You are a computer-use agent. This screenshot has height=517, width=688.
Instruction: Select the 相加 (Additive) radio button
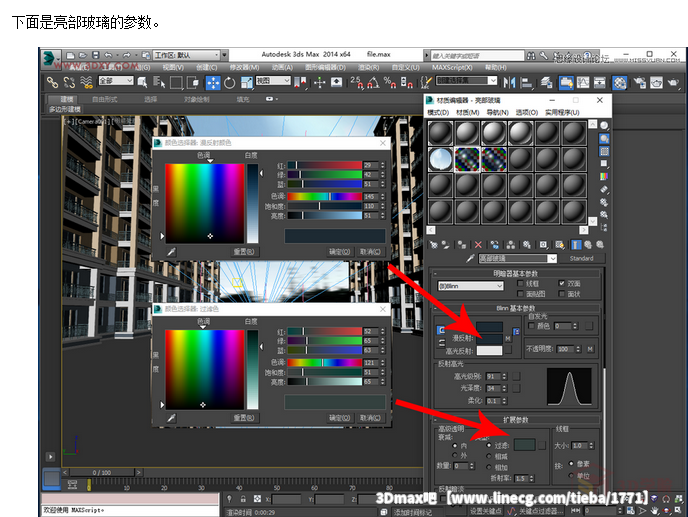[489, 467]
